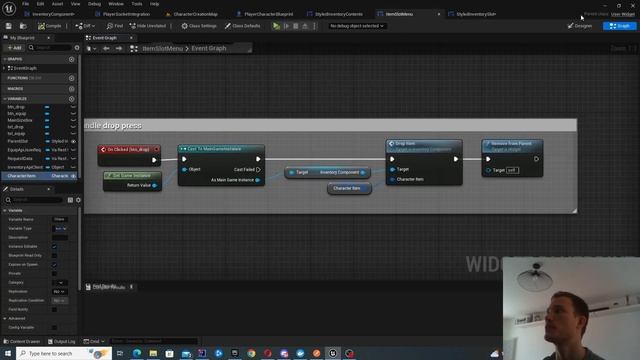Click the User Widget parent class link
Viewport: 640px width, 360px height.
pyautogui.click(x=622, y=14)
